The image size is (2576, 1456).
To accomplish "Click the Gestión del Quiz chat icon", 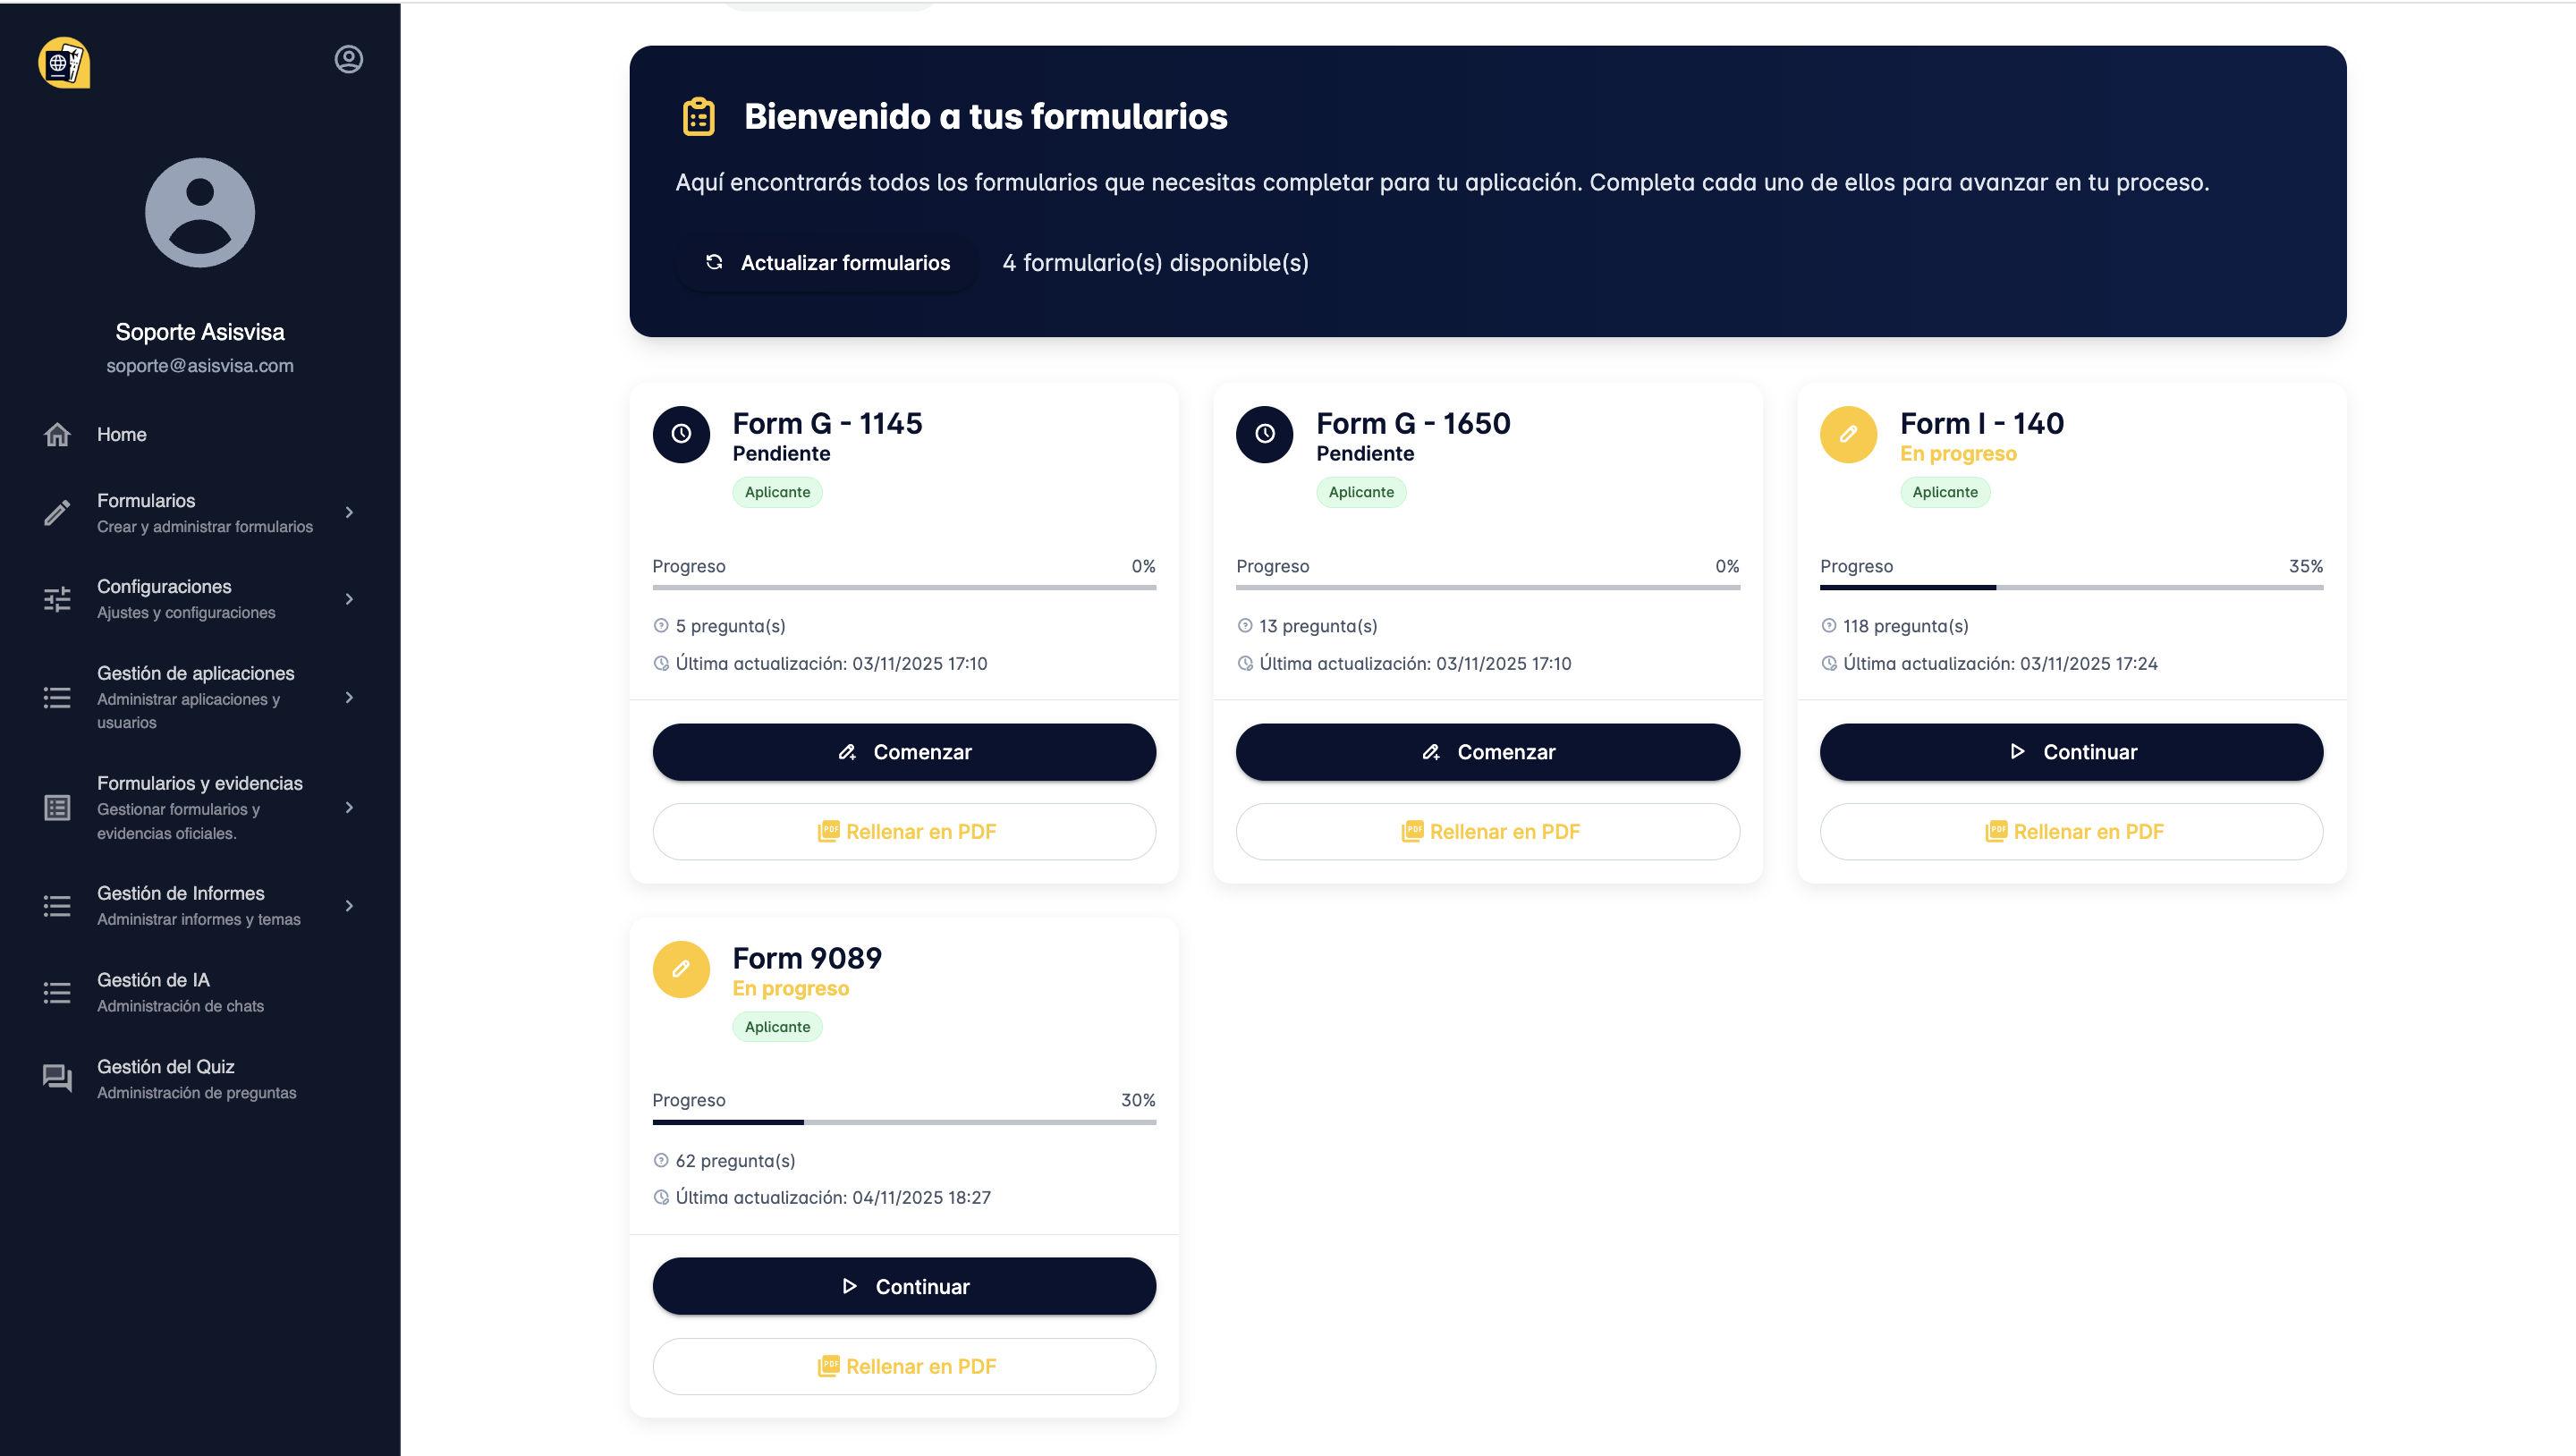I will pos(57,1078).
